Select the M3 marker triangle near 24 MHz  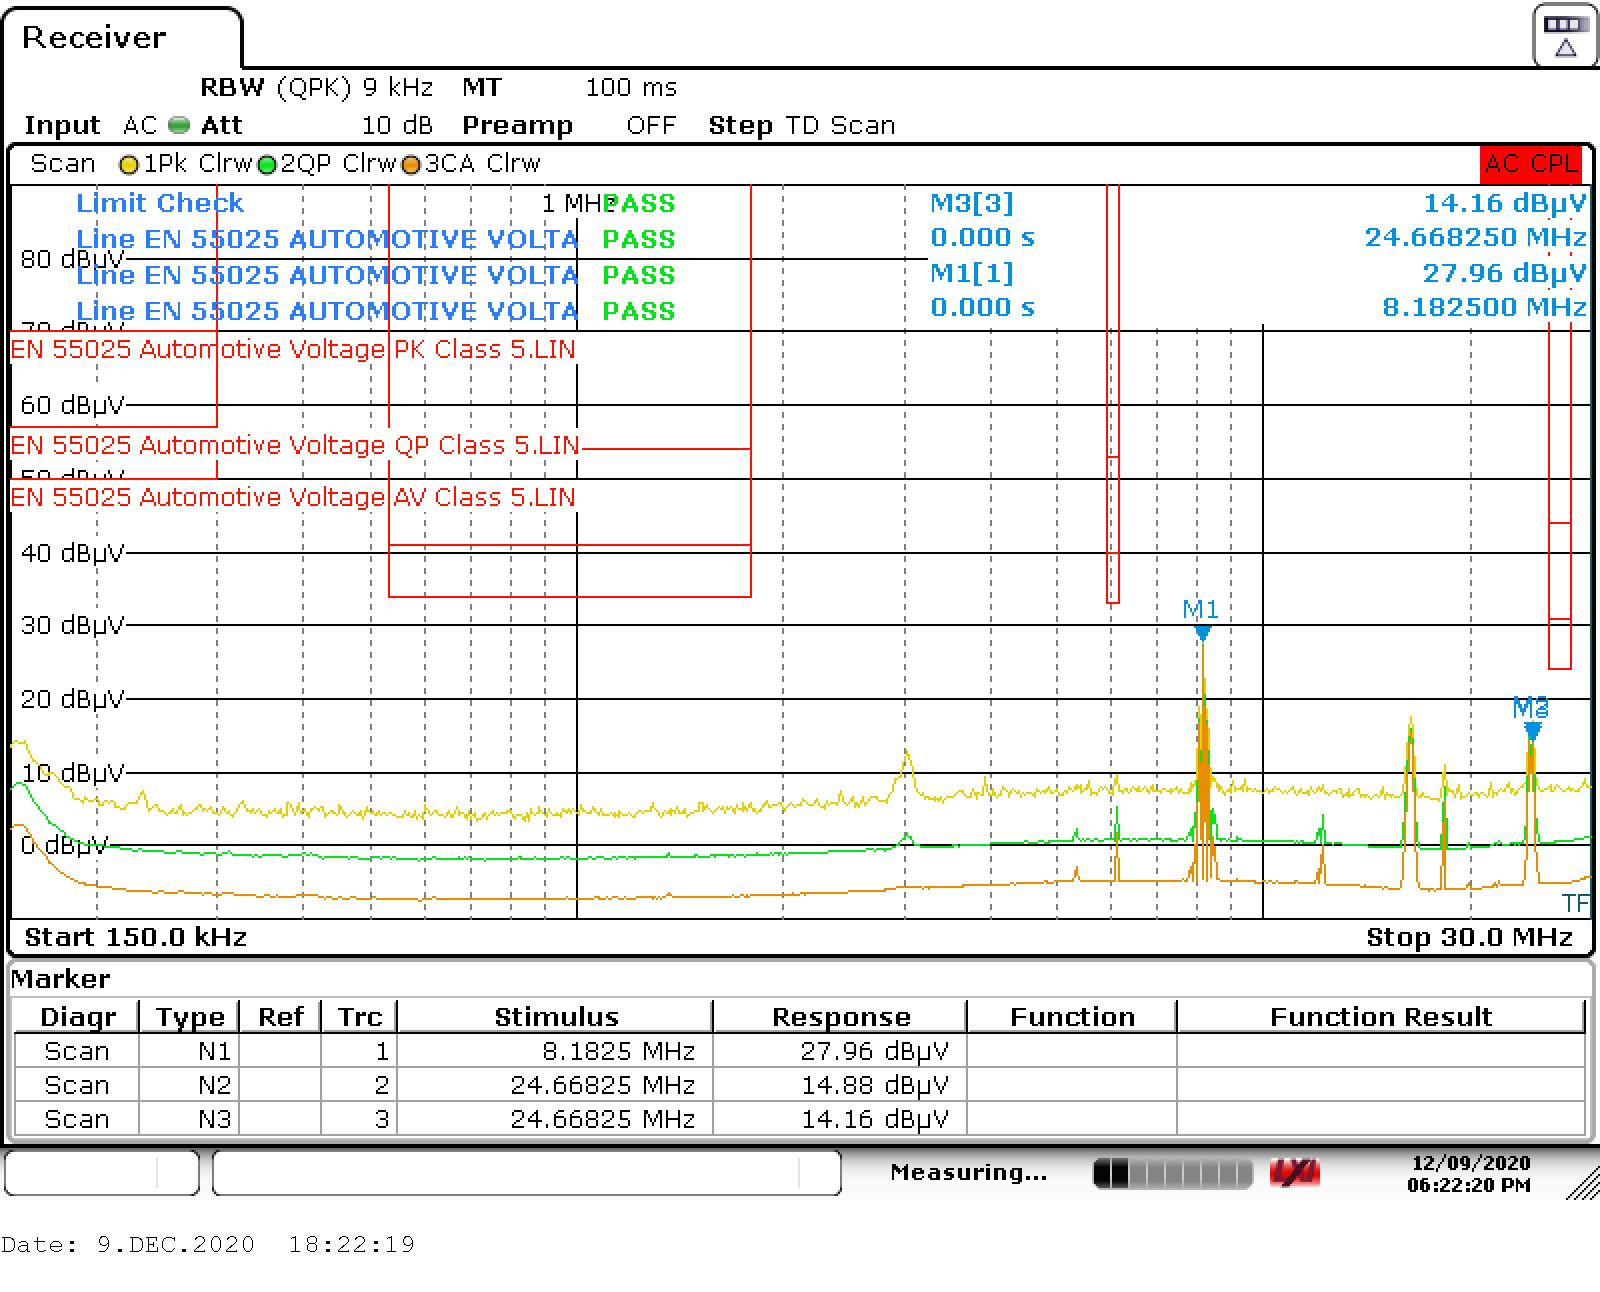click(x=1532, y=731)
